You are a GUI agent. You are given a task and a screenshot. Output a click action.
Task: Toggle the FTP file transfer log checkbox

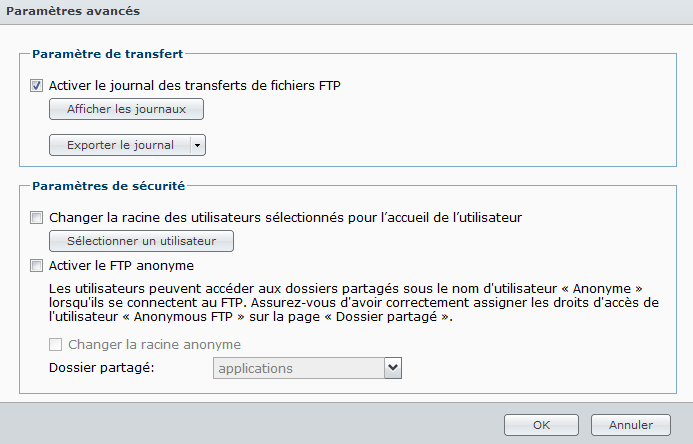pos(37,85)
